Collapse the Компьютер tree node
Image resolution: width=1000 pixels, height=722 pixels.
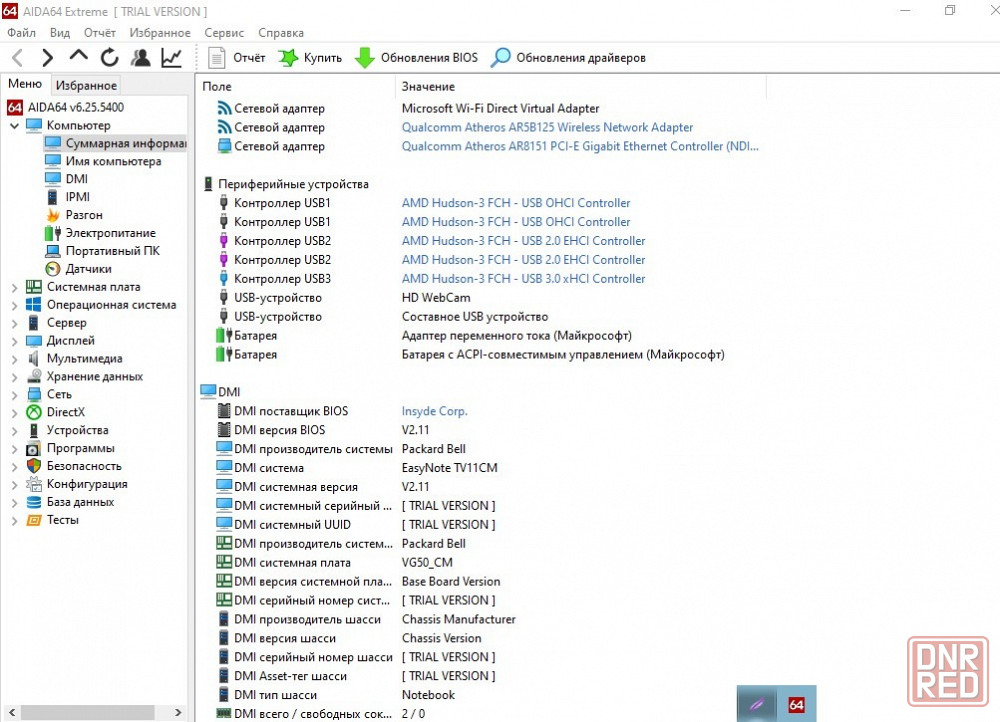pos(14,126)
